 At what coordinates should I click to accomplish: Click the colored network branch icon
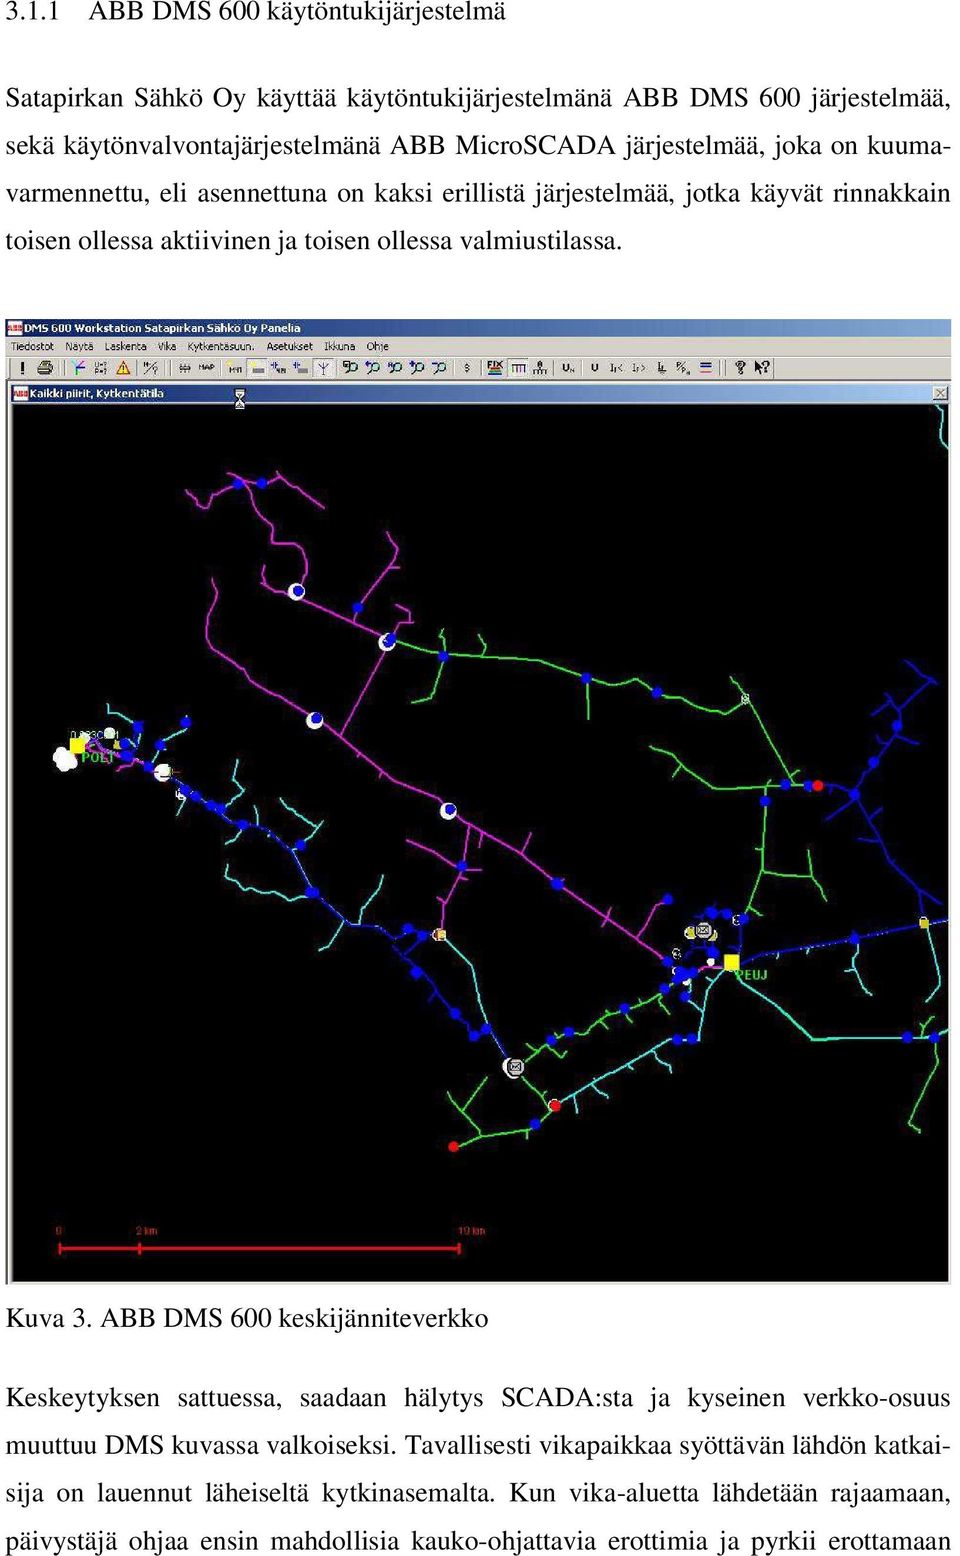(x=78, y=368)
